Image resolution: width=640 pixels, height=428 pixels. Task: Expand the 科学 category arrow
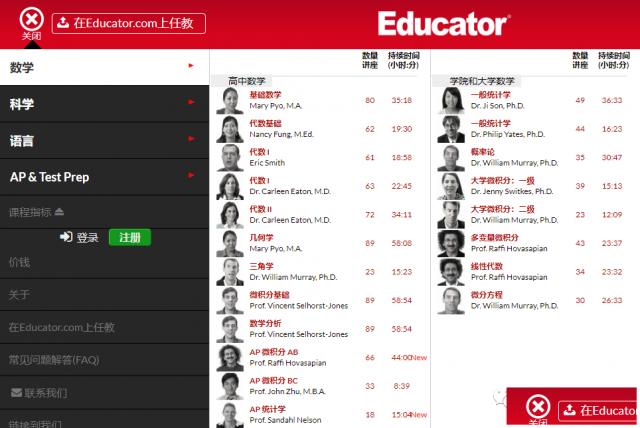coord(190,103)
